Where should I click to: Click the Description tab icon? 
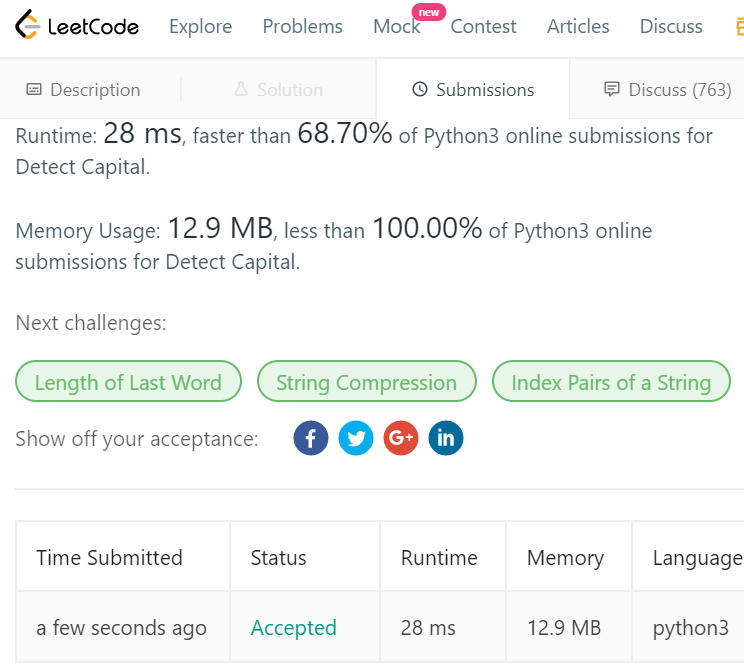(x=34, y=89)
